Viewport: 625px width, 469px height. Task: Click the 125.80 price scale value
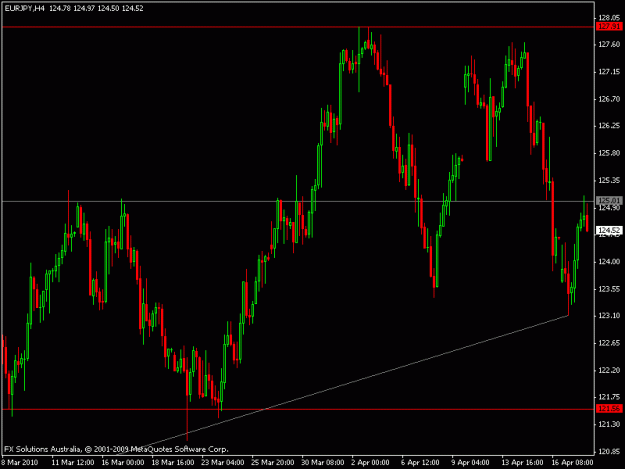pyautogui.click(x=609, y=153)
